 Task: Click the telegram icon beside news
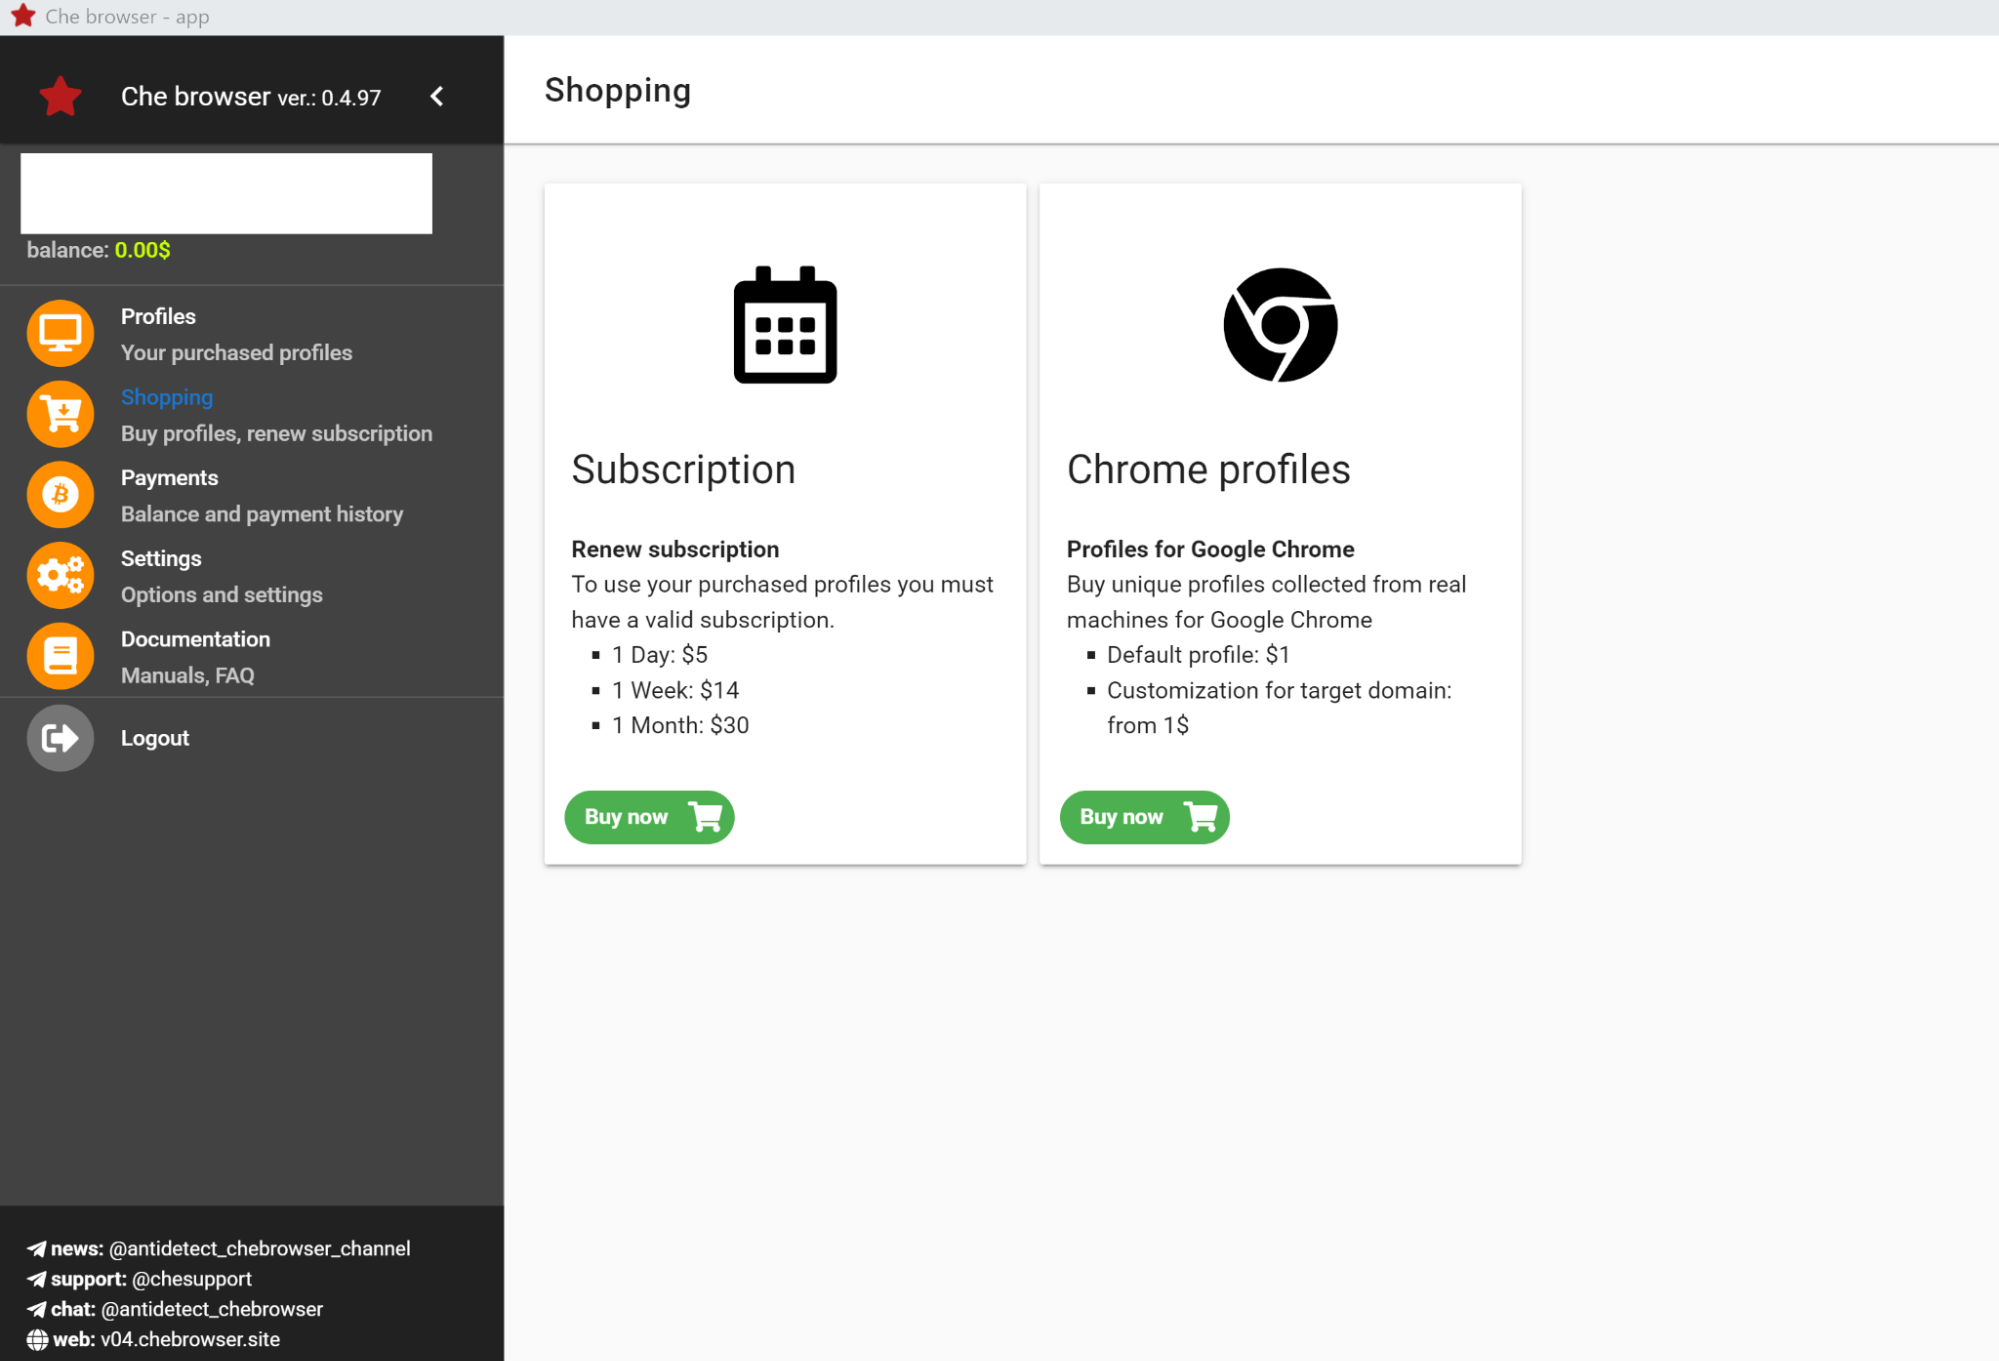coord(37,1249)
